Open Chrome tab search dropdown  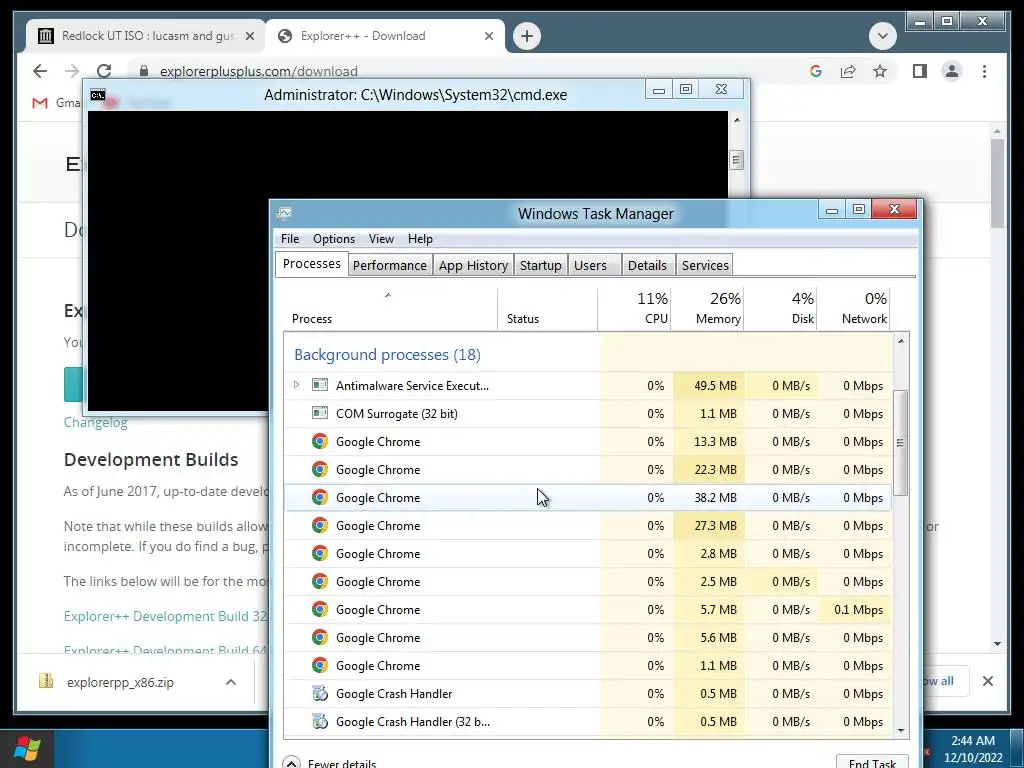click(x=882, y=36)
